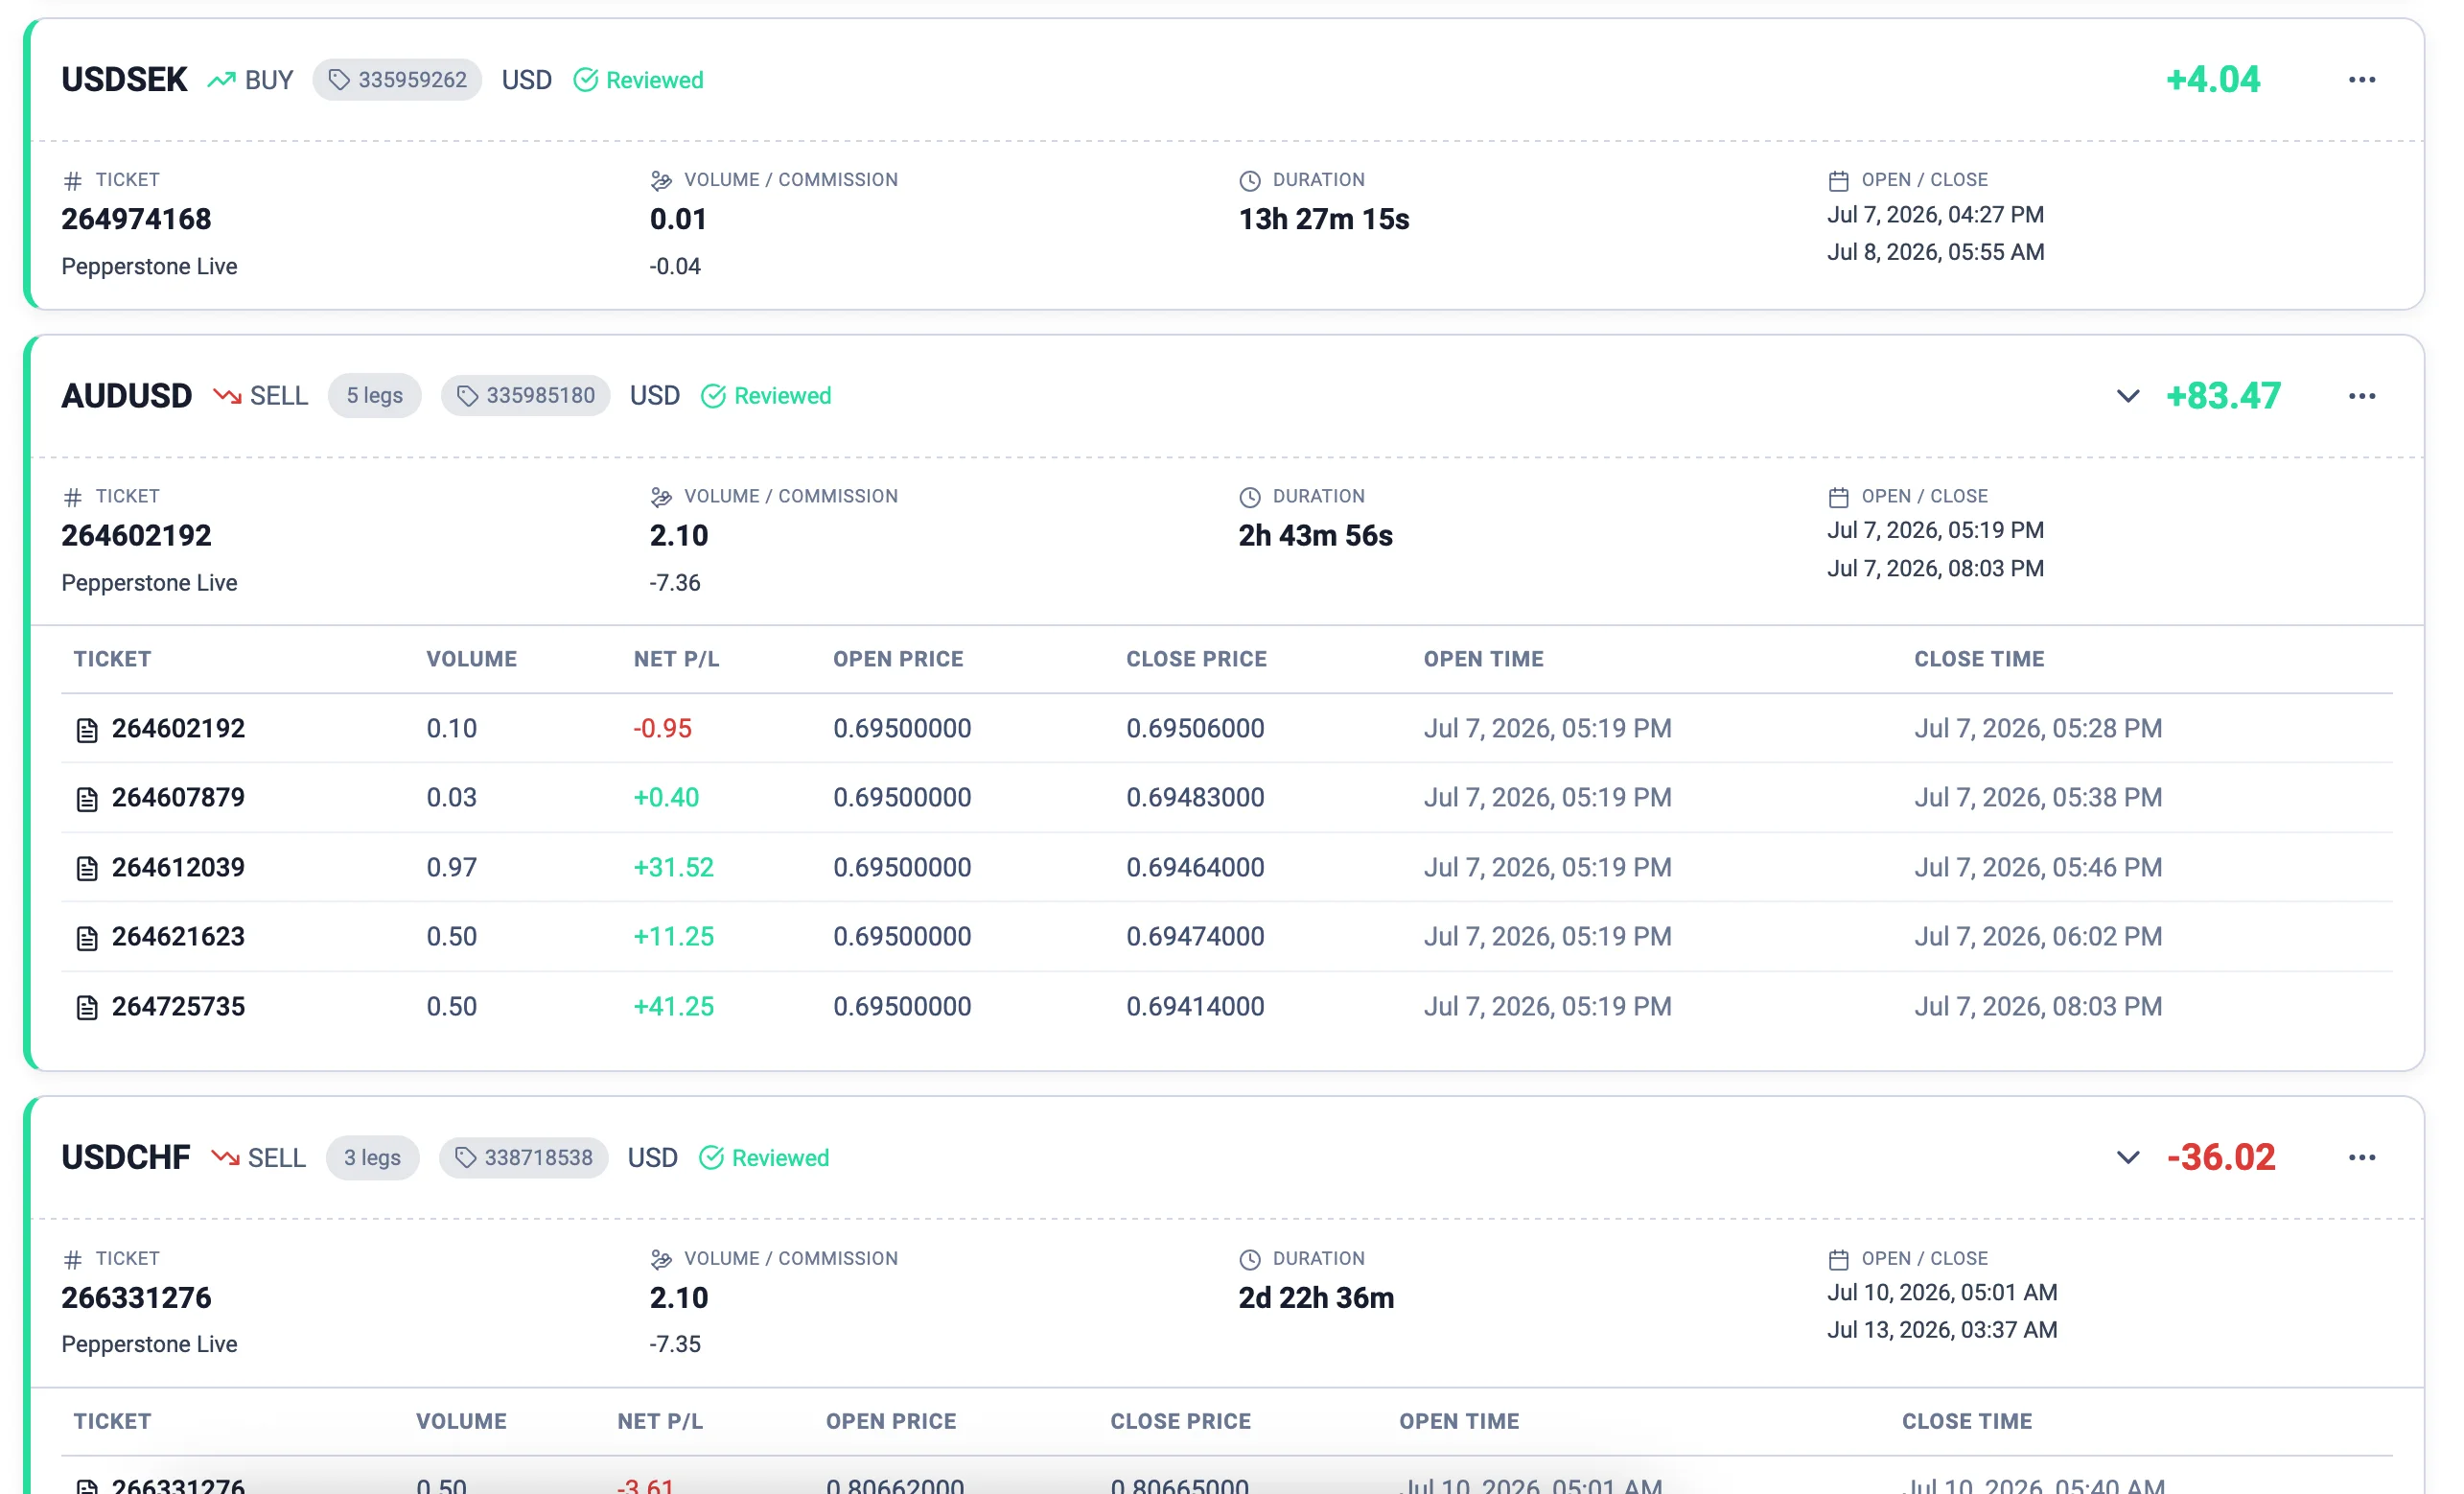Viewport: 2464px width, 1494px height.
Task: Open more options menu for AUDUSD trade
Action: (2361, 396)
